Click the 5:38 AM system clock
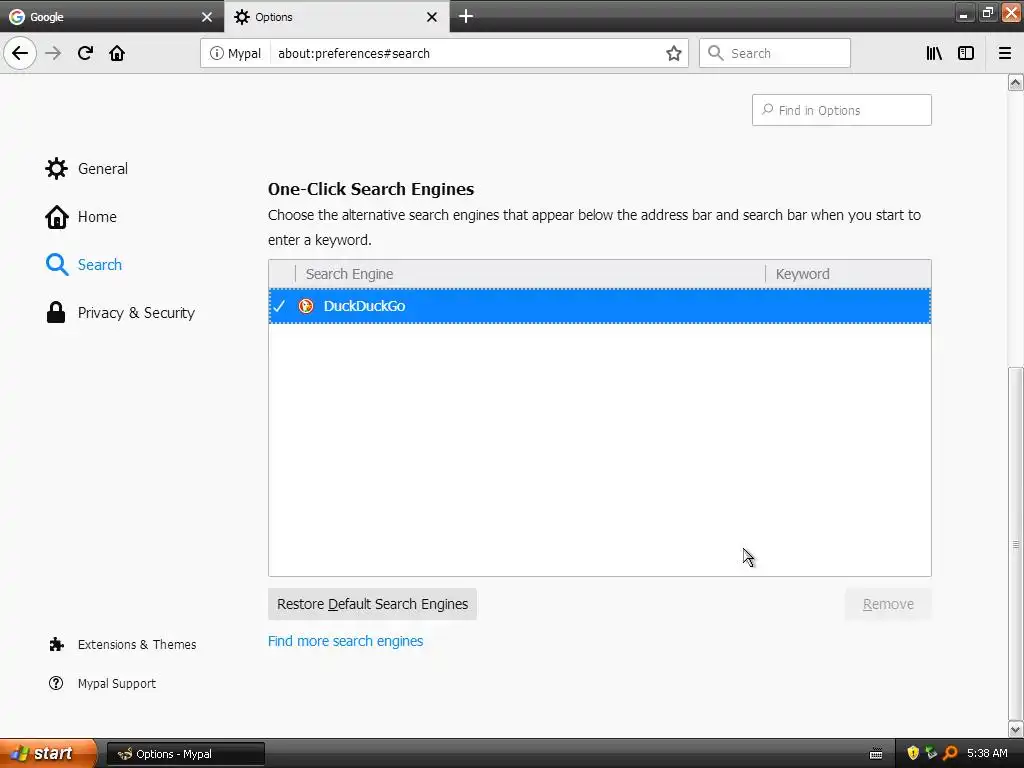 pos(987,754)
